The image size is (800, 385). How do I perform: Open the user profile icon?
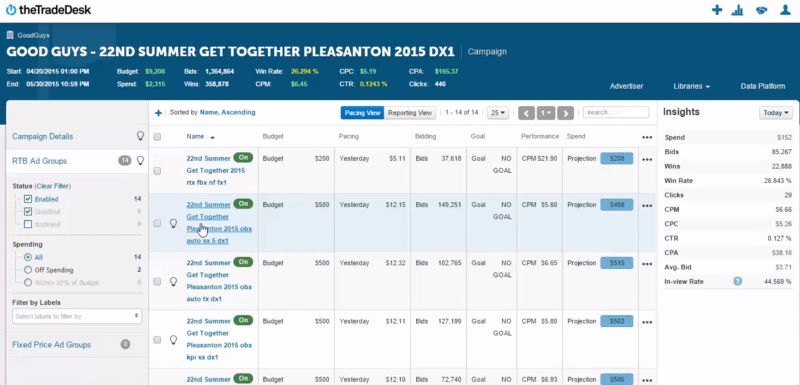point(785,10)
